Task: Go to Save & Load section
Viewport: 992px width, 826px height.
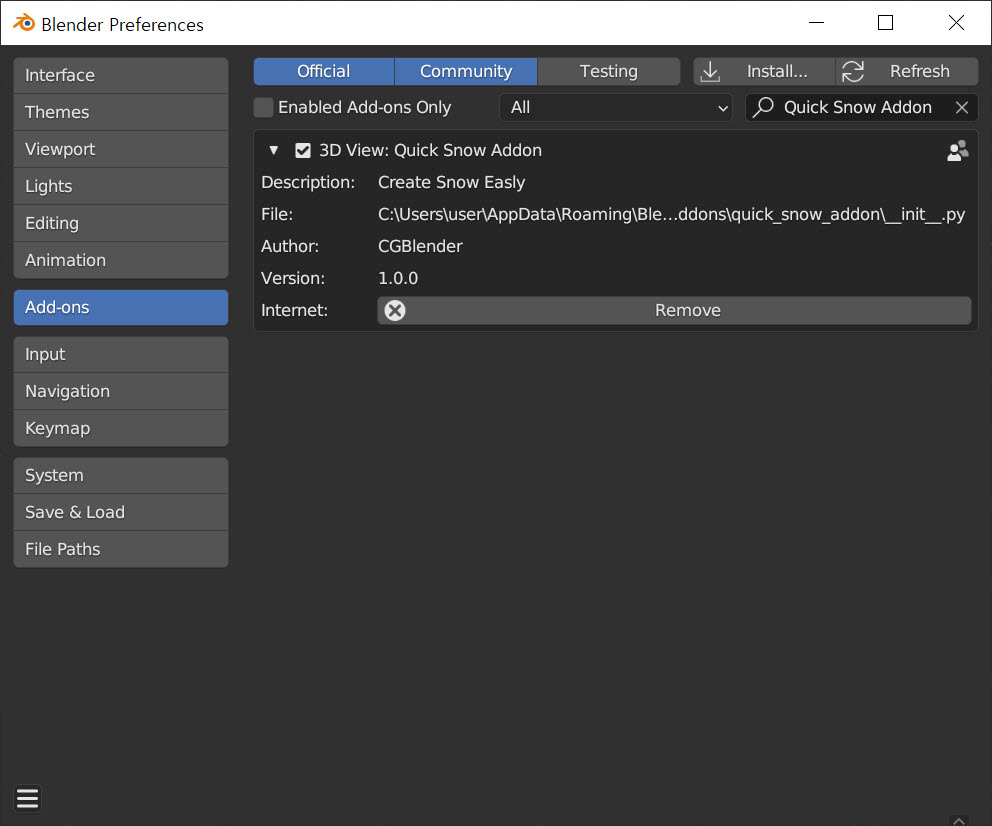Action: (121, 512)
